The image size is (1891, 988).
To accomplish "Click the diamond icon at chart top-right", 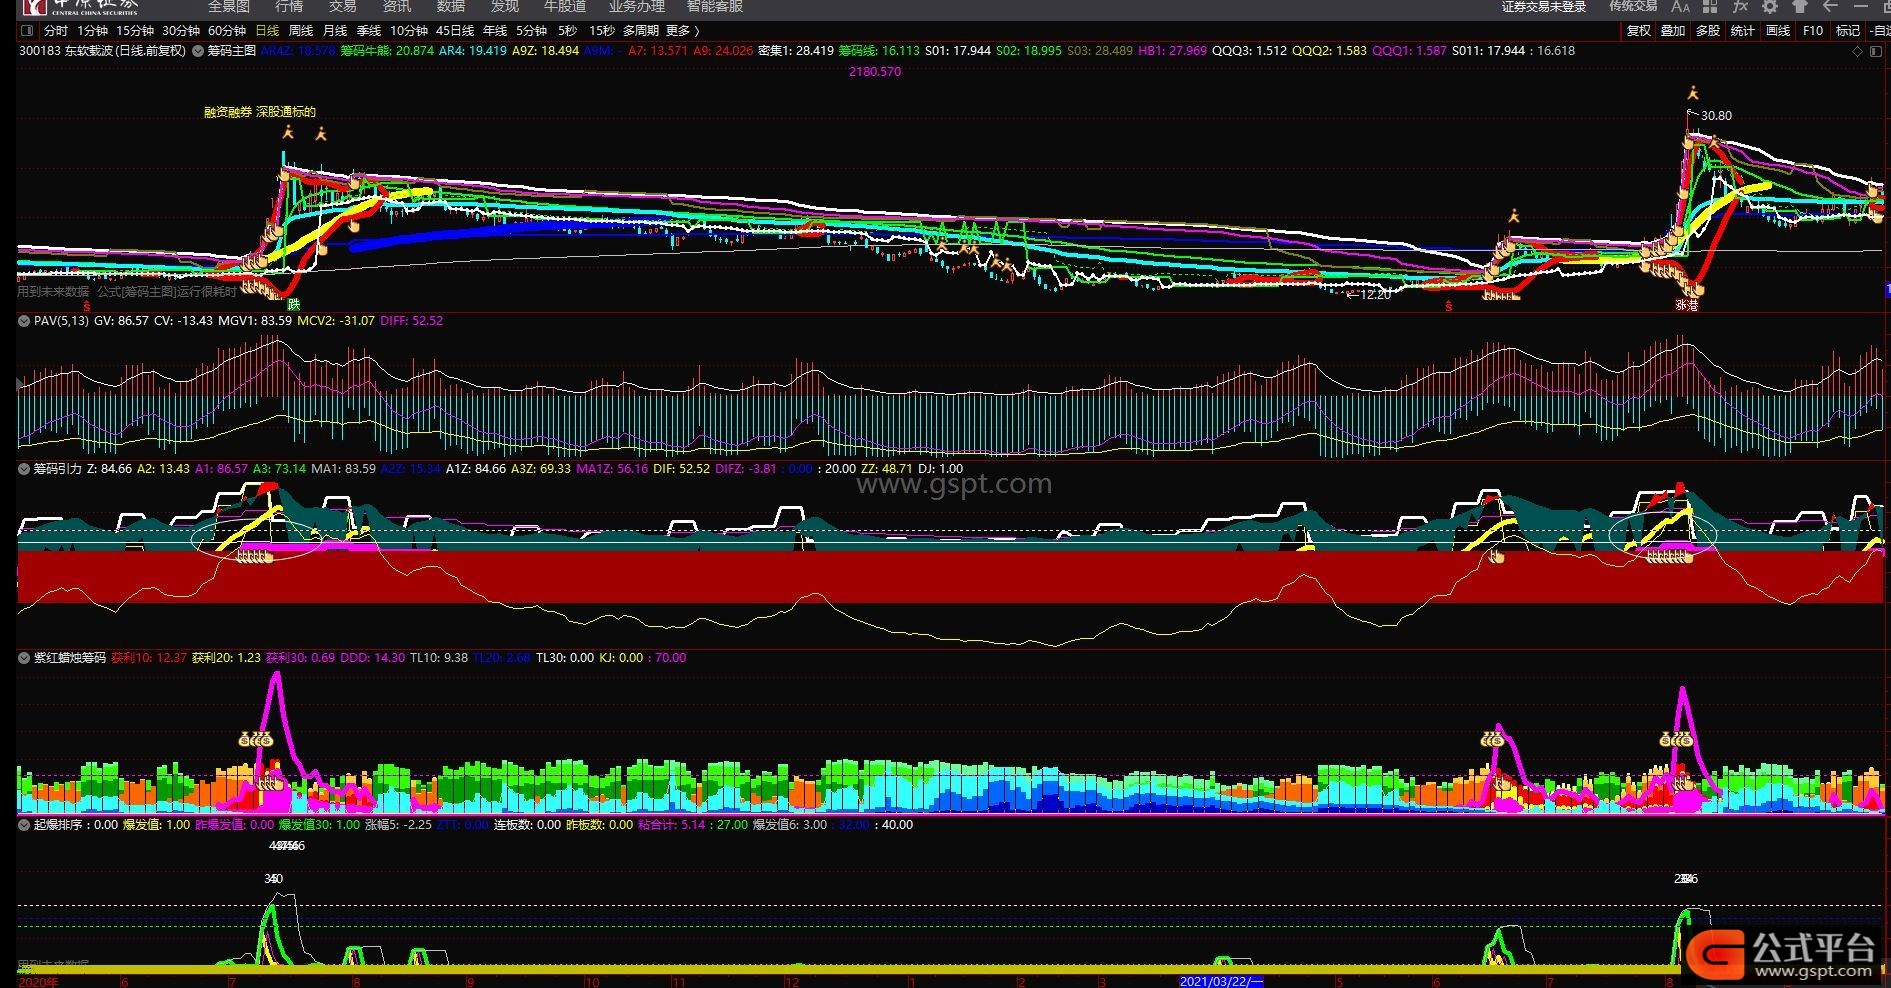I will pos(1858,51).
